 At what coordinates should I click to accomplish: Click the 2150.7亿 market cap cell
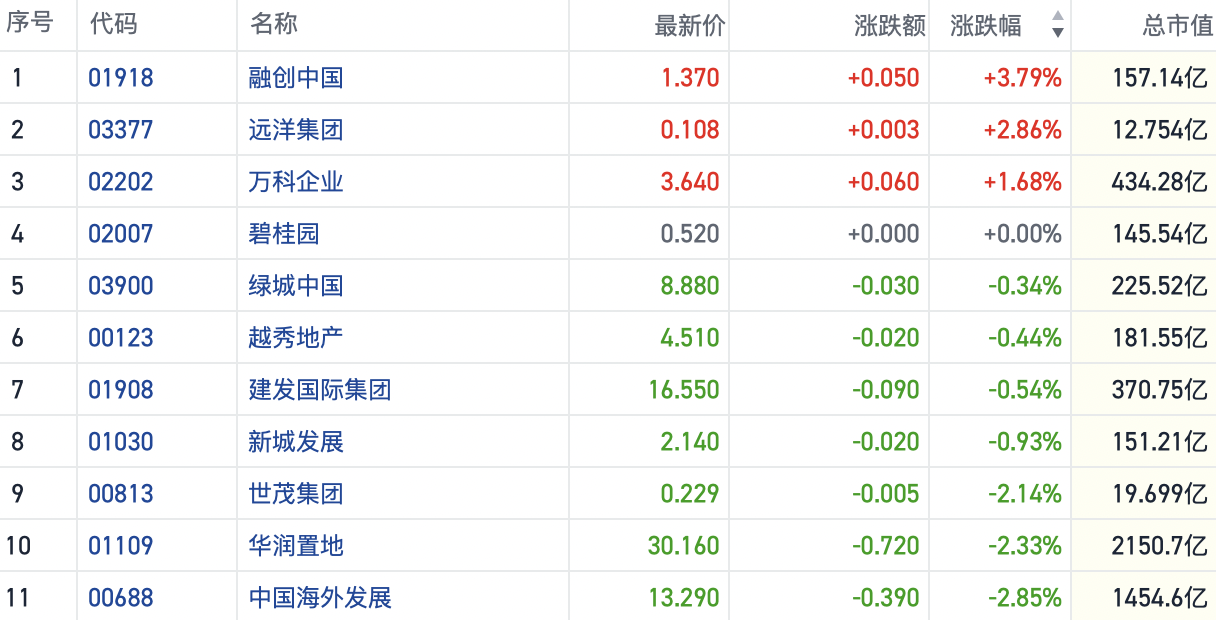click(1159, 546)
